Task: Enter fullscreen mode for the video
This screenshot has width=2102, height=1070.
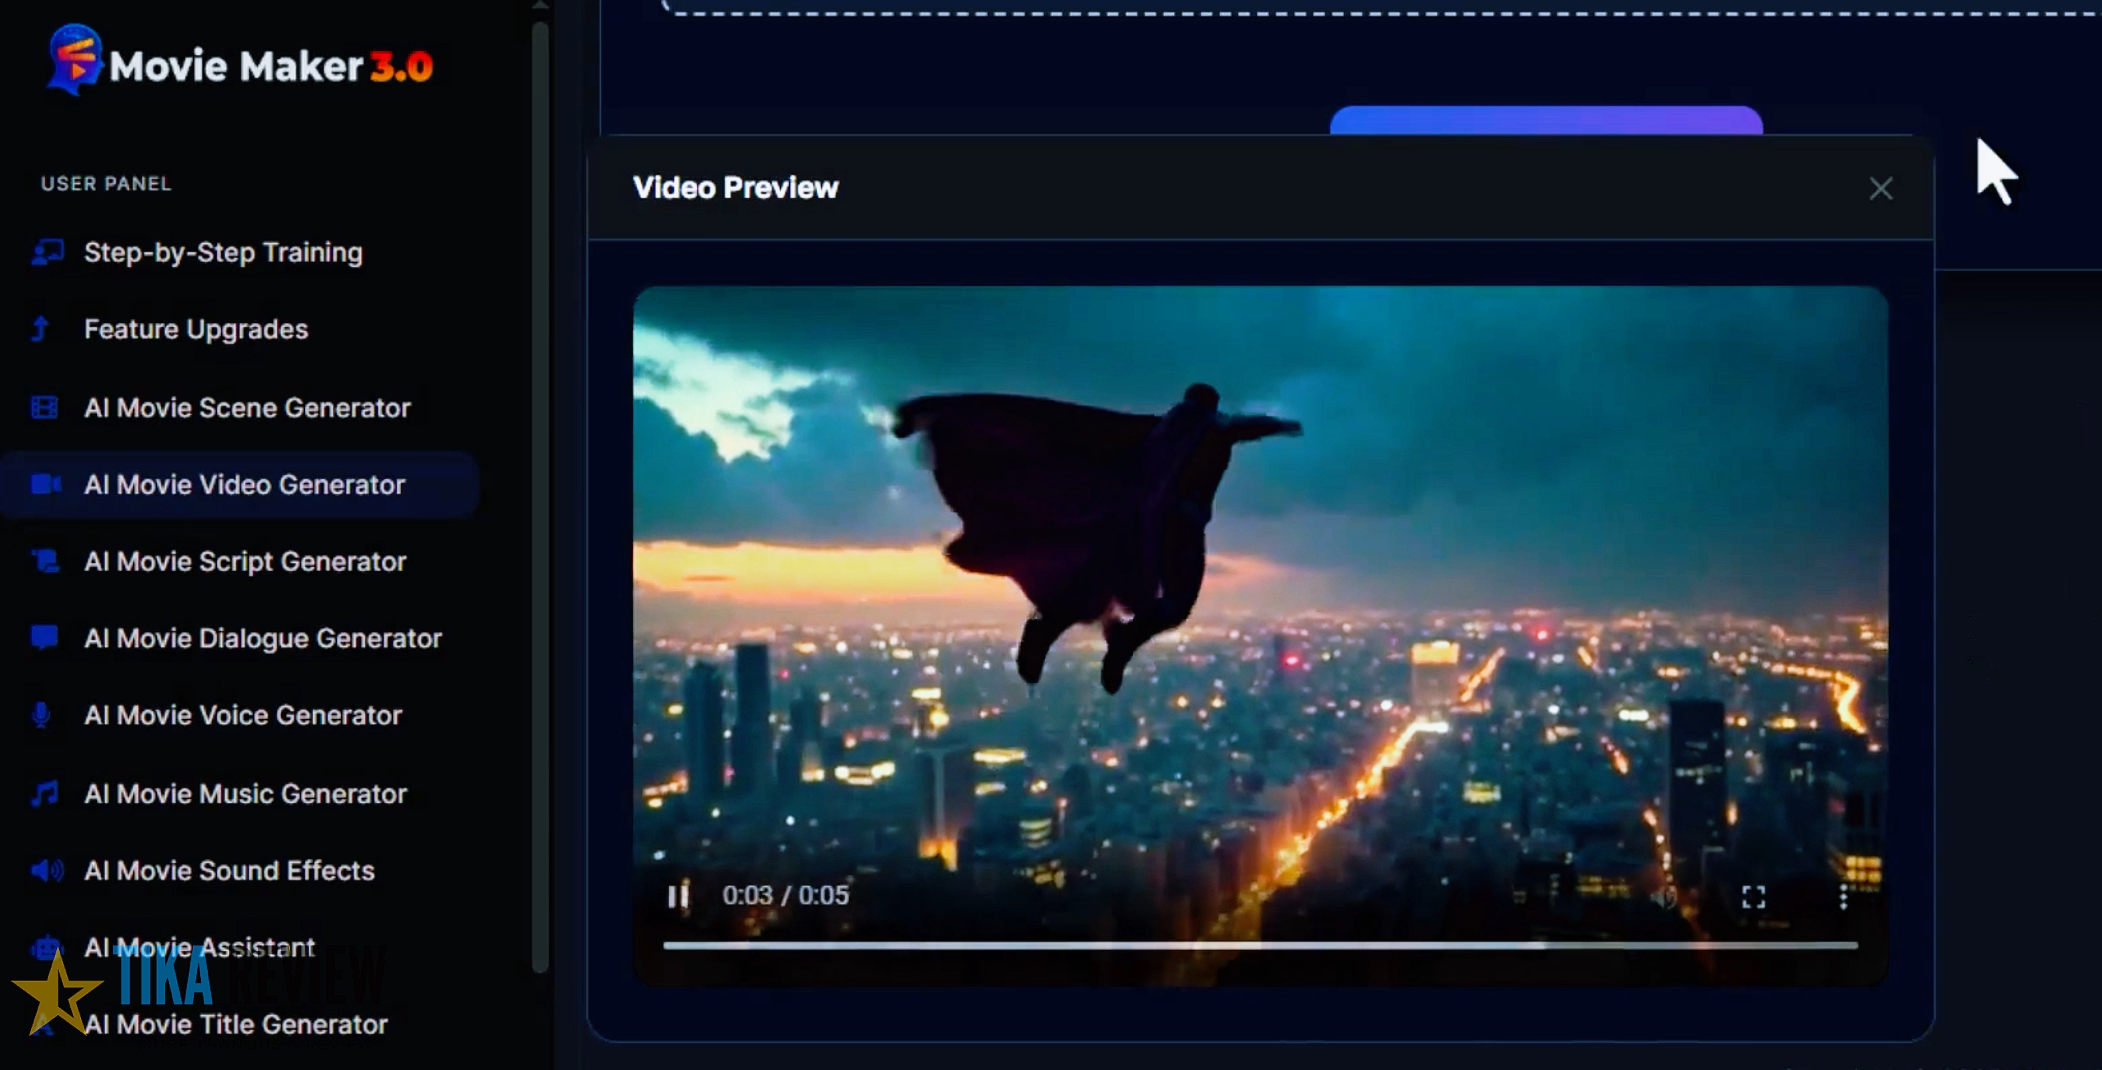Action: (1753, 897)
